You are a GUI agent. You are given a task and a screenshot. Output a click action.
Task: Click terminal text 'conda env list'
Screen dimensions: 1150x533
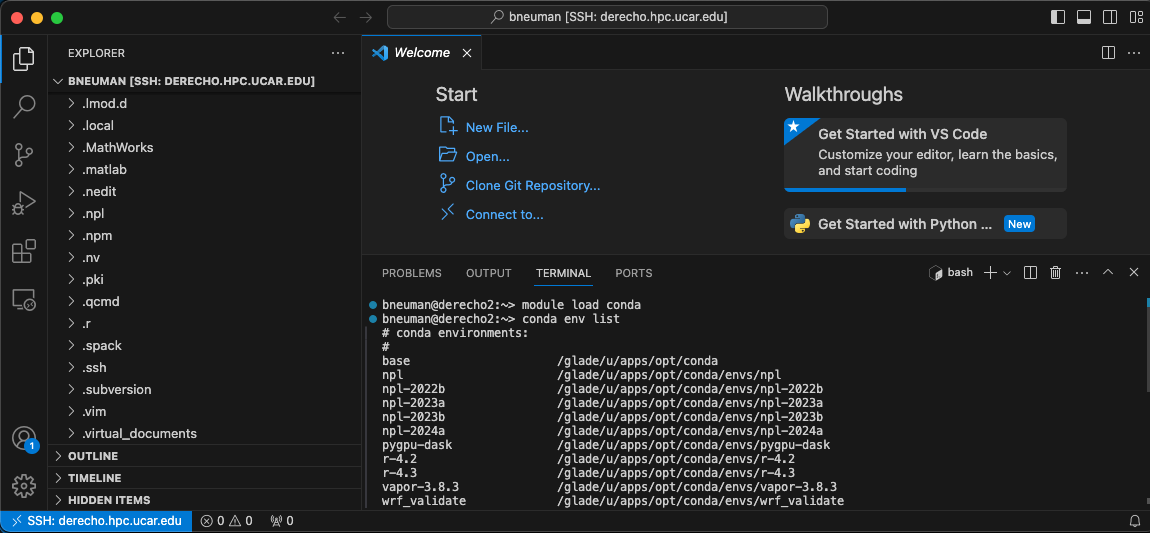click(x=571, y=319)
